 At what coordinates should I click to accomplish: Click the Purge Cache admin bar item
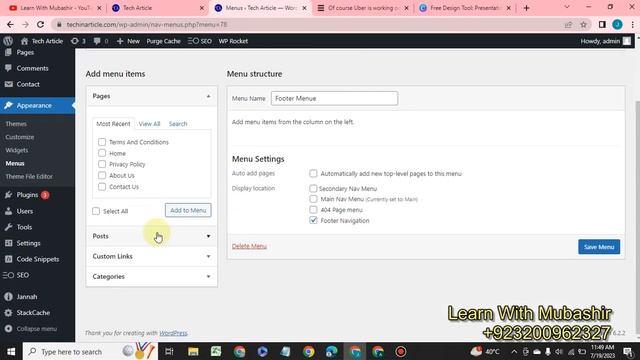[163, 41]
